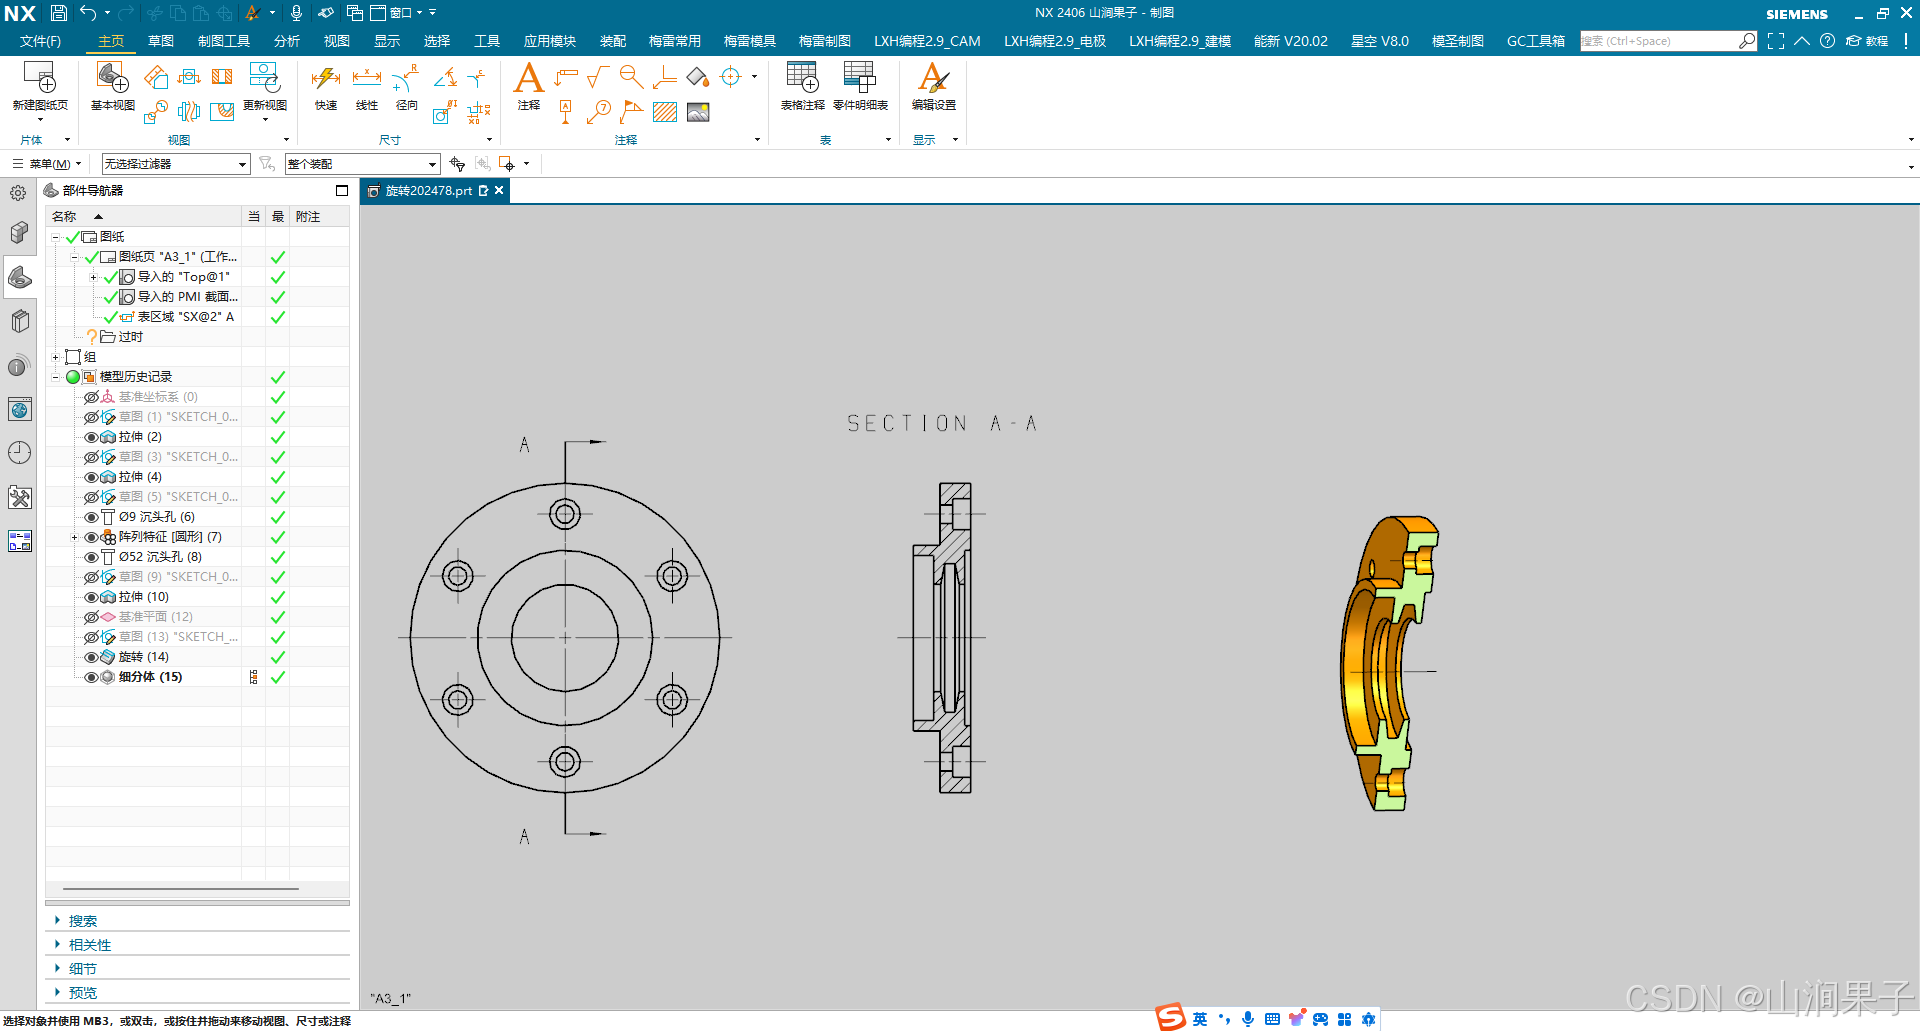
Task: Click the 表格注释 tabular note icon
Action: 802,78
